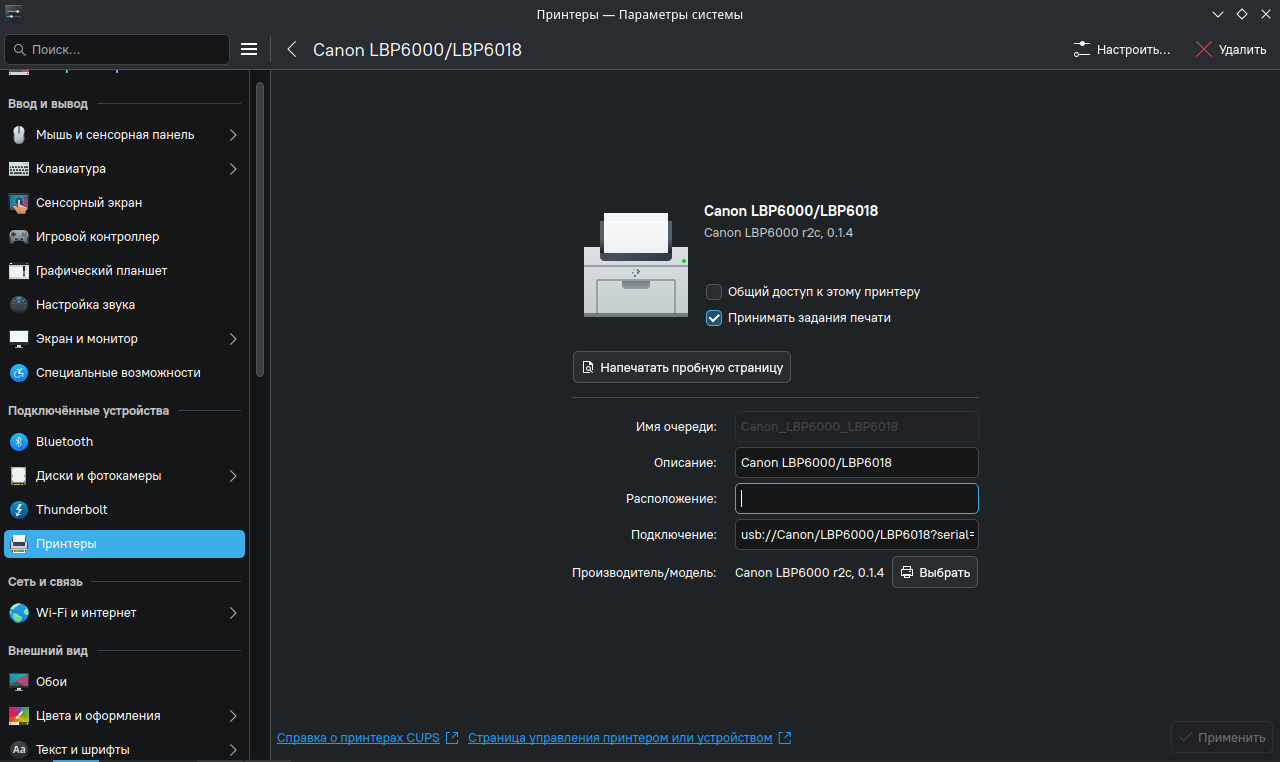Click the Удалить button to remove printer
Screen dimensions: 1280x762
1231,49
